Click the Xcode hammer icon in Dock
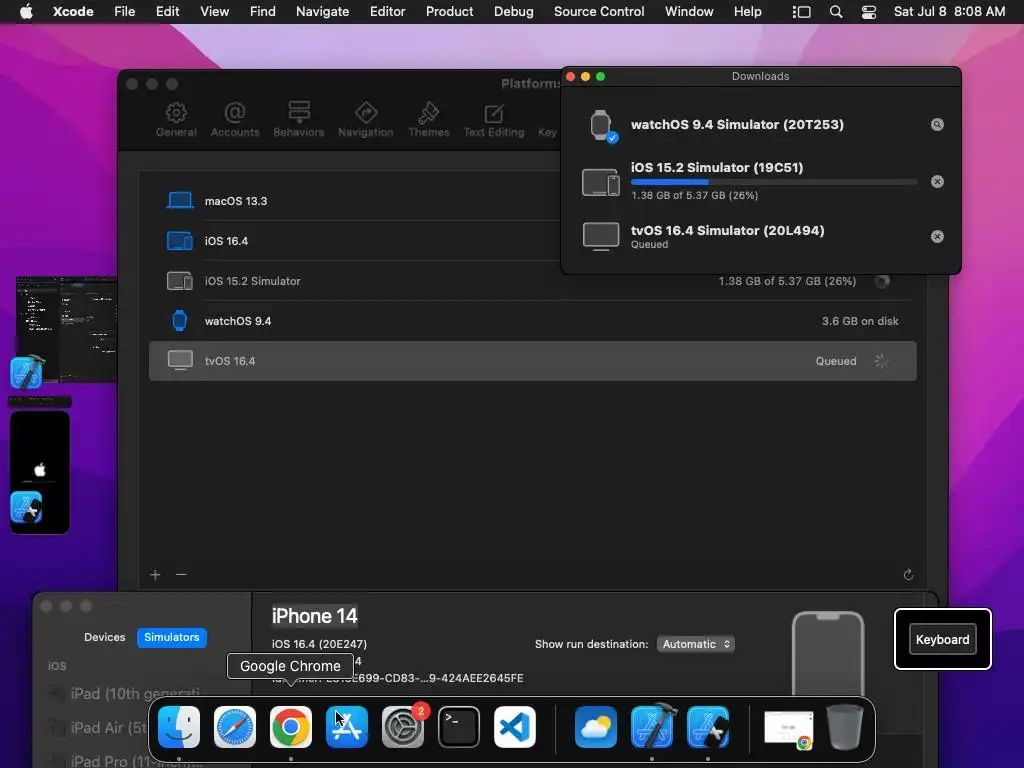This screenshot has height=768, width=1024. (652, 726)
